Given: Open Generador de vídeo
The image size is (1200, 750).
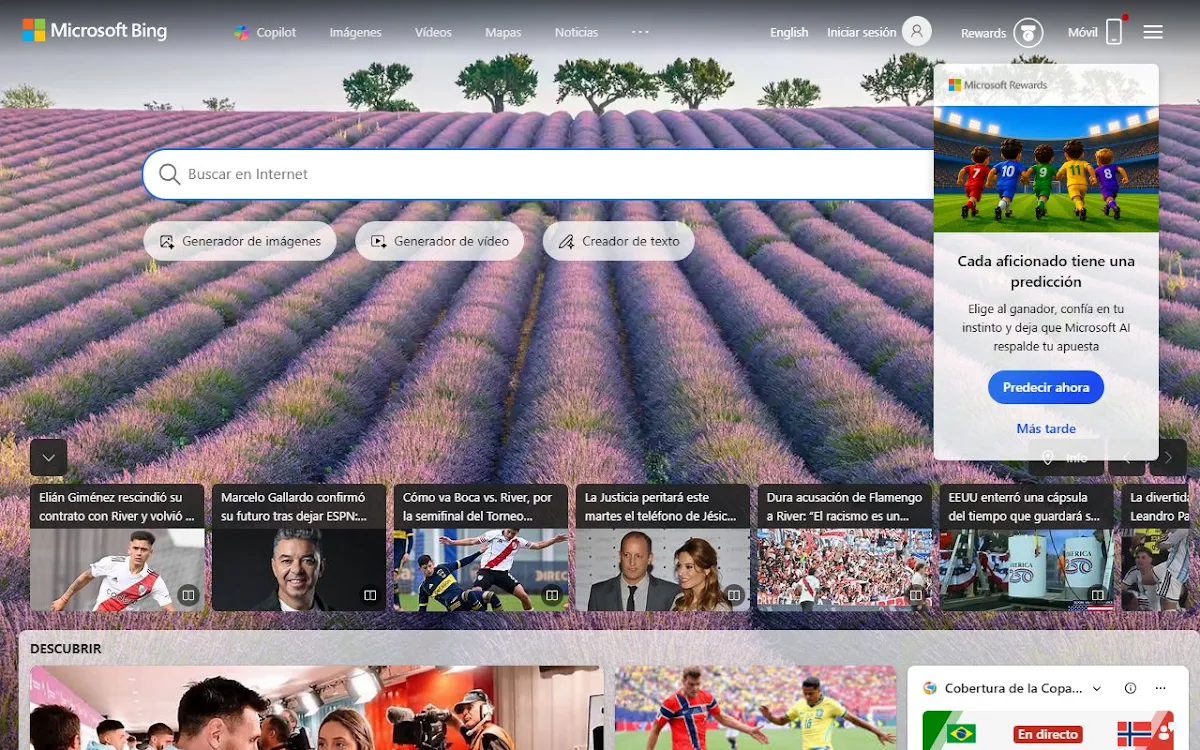Looking at the screenshot, I should pyautogui.click(x=440, y=241).
